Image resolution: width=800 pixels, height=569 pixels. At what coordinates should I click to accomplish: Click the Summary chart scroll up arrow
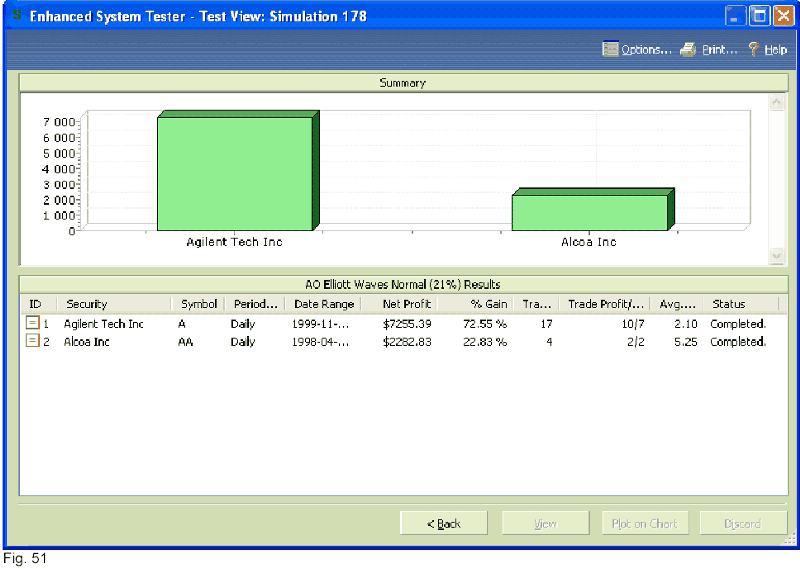click(x=776, y=102)
